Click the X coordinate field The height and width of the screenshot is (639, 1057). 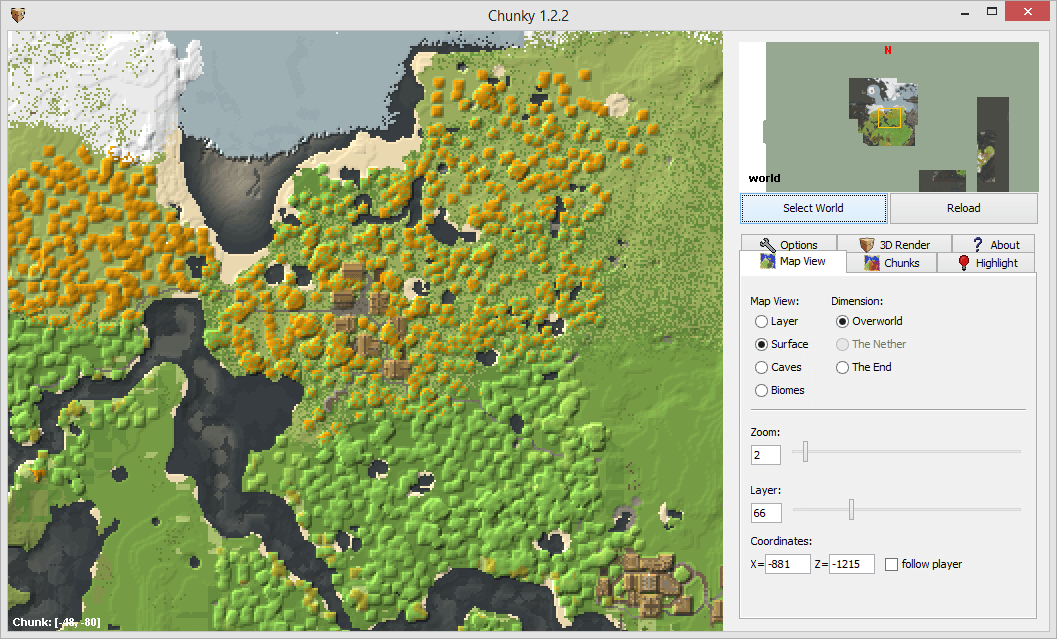[x=787, y=564]
